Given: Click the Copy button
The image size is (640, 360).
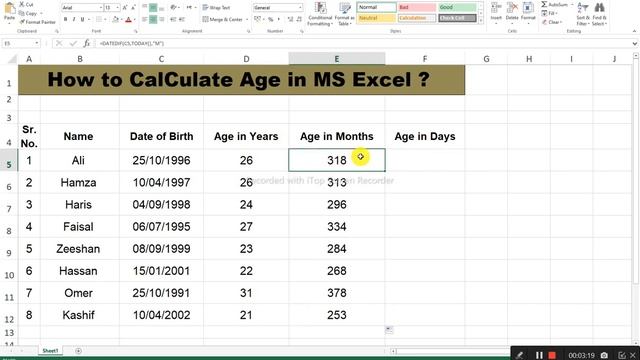Looking at the screenshot, I should (29, 13).
